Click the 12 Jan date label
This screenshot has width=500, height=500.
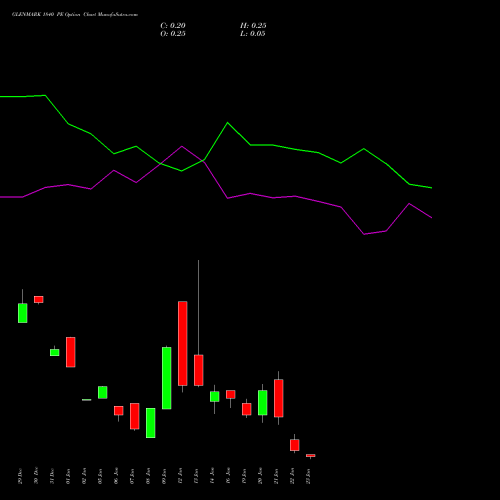click(x=180, y=476)
